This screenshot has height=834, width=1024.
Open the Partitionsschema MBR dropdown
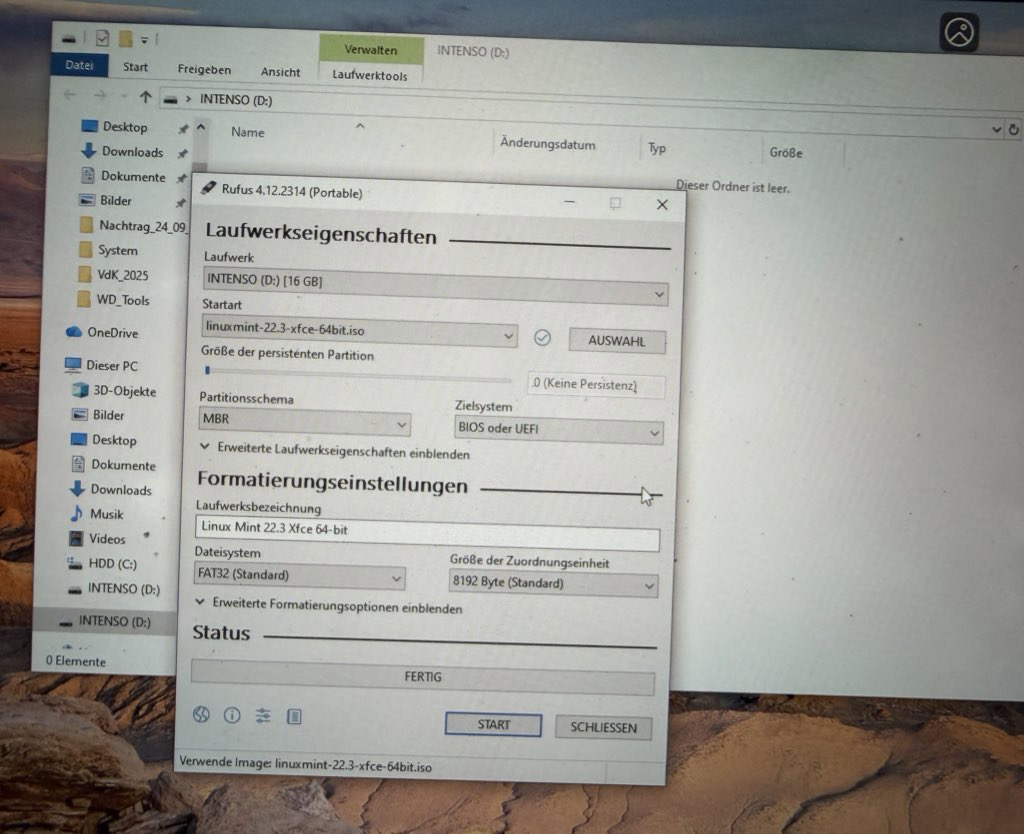click(x=304, y=421)
